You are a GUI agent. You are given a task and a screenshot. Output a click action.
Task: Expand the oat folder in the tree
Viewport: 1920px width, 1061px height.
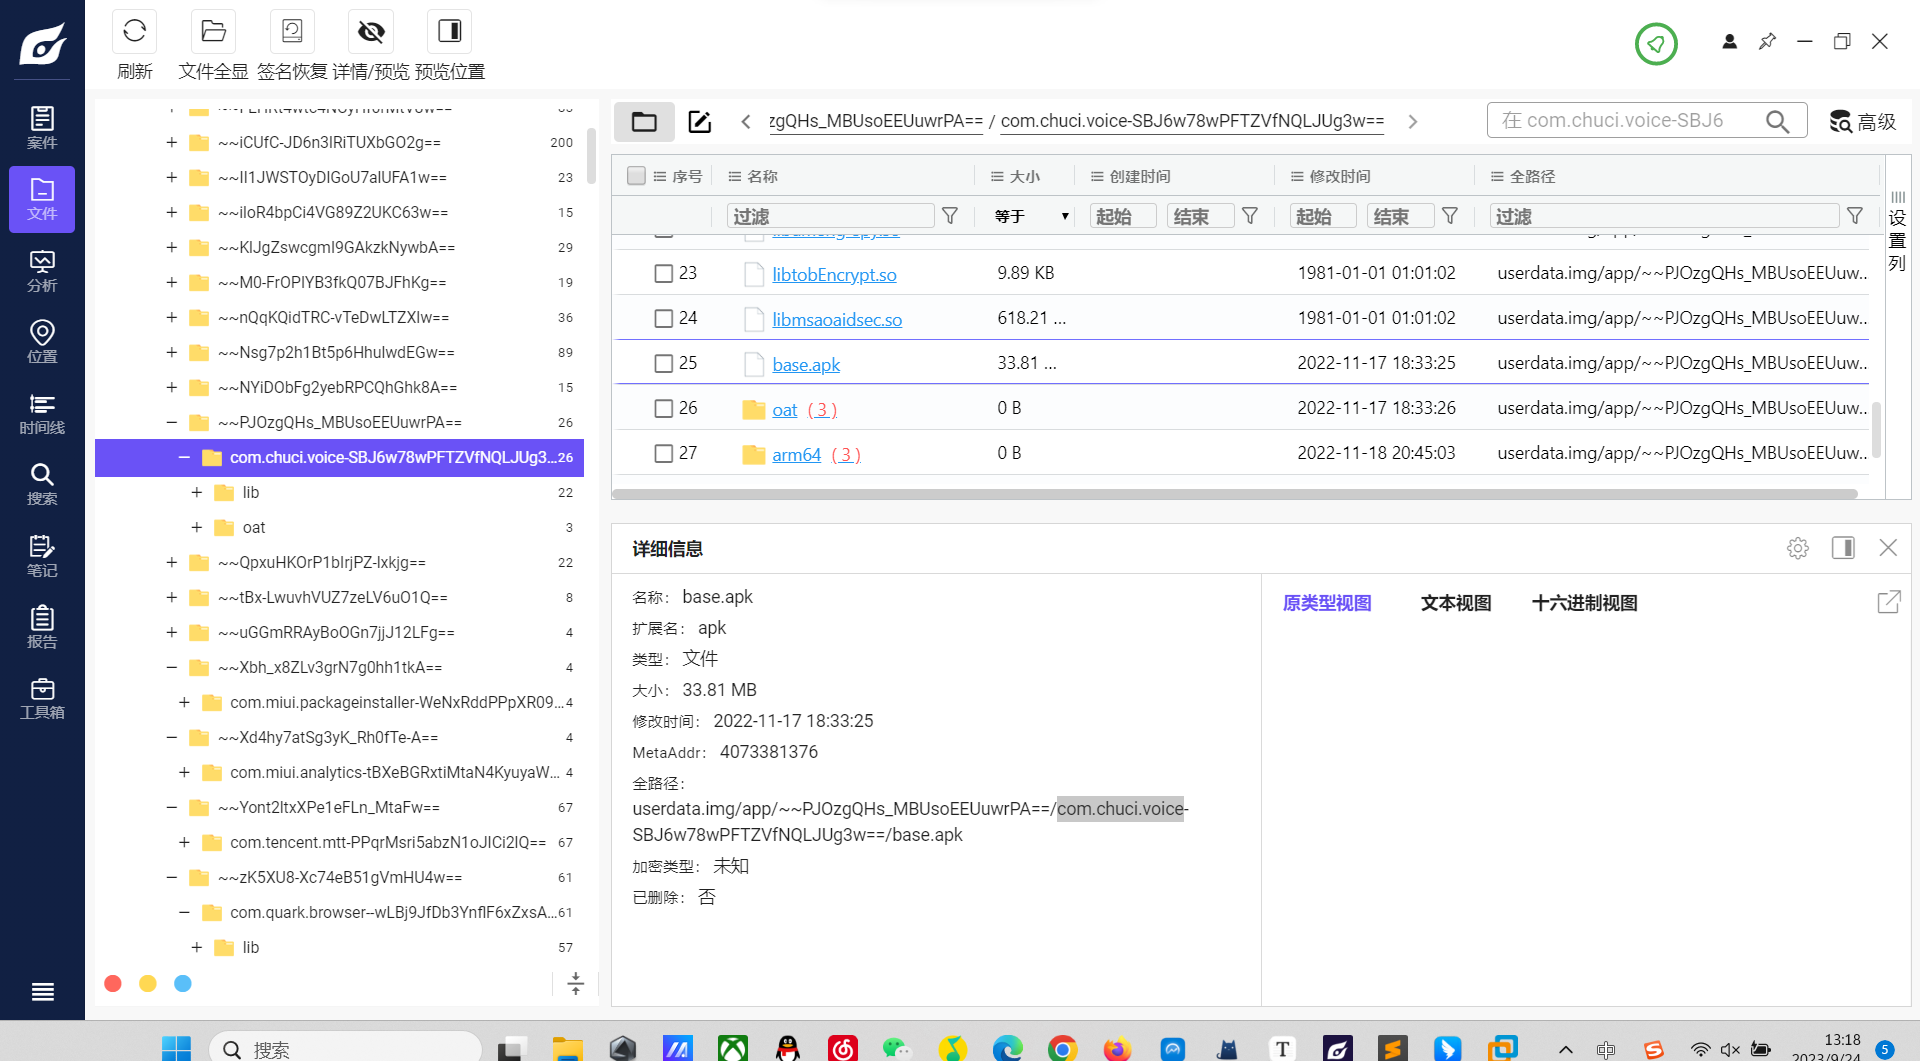[196, 527]
